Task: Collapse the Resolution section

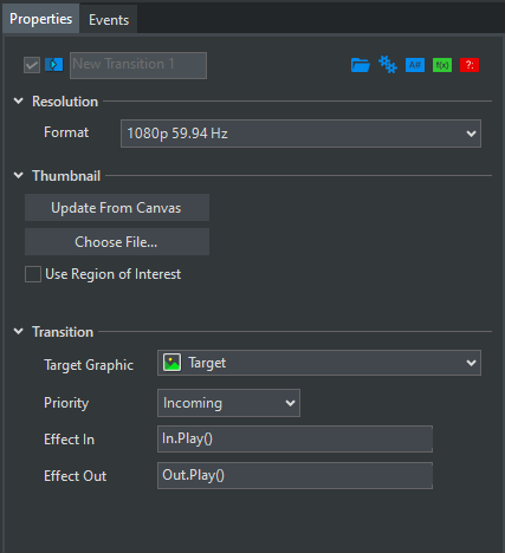Action: coord(18,101)
